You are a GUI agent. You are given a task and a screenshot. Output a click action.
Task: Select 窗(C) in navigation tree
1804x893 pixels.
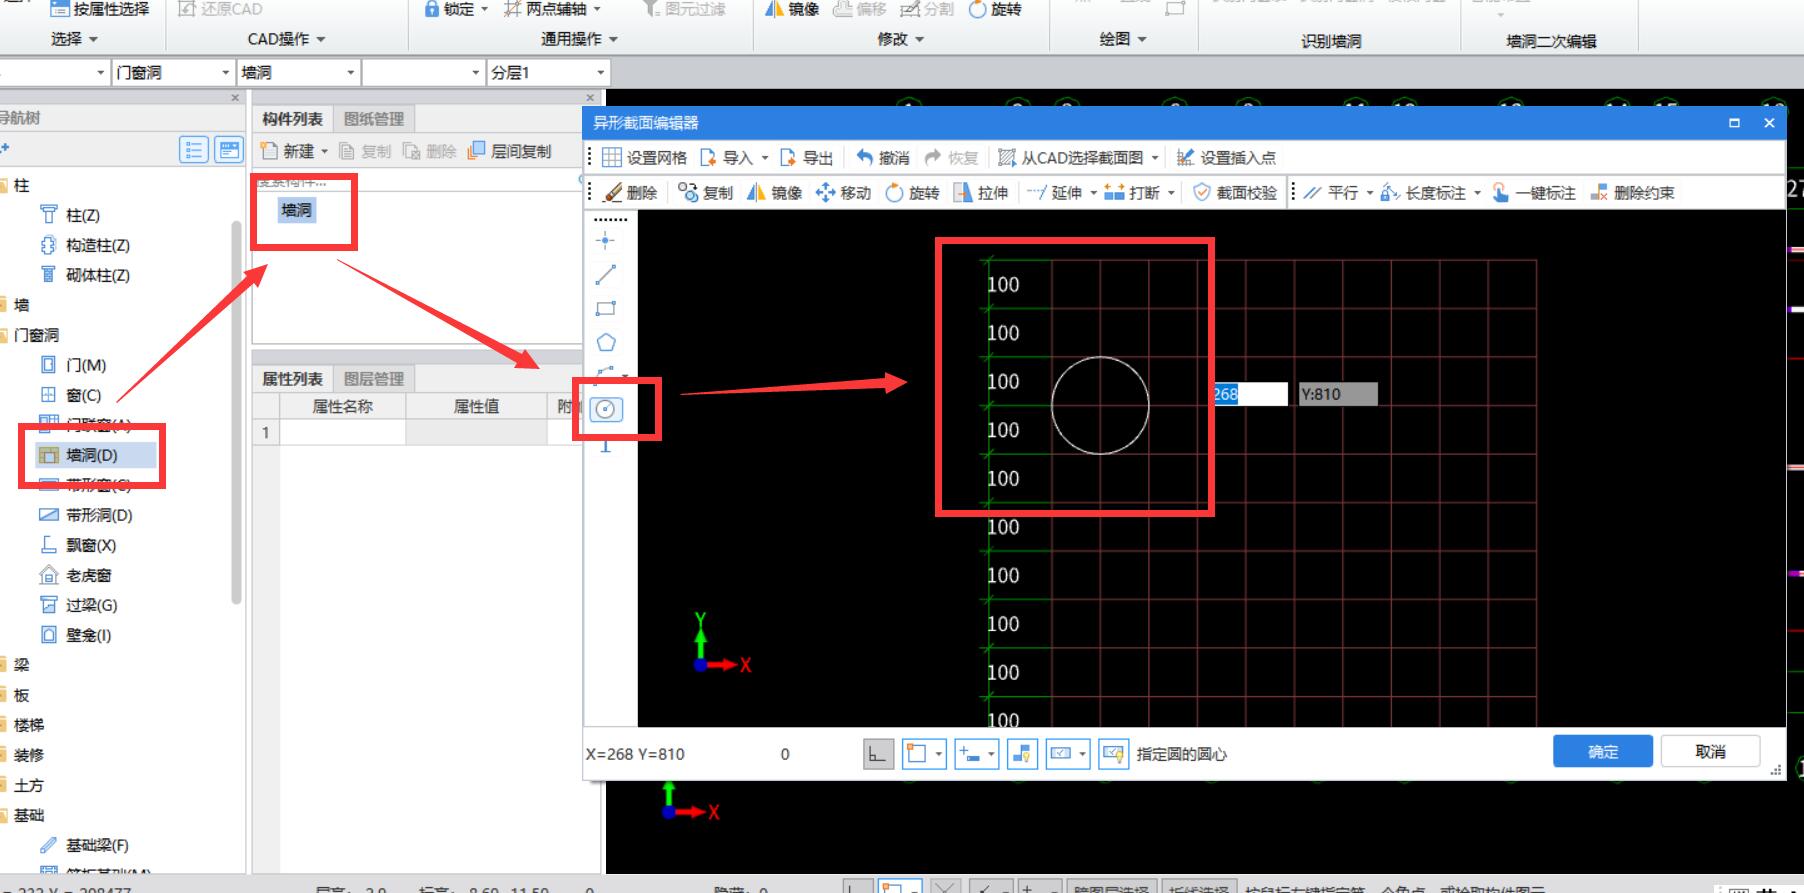pyautogui.click(x=84, y=395)
